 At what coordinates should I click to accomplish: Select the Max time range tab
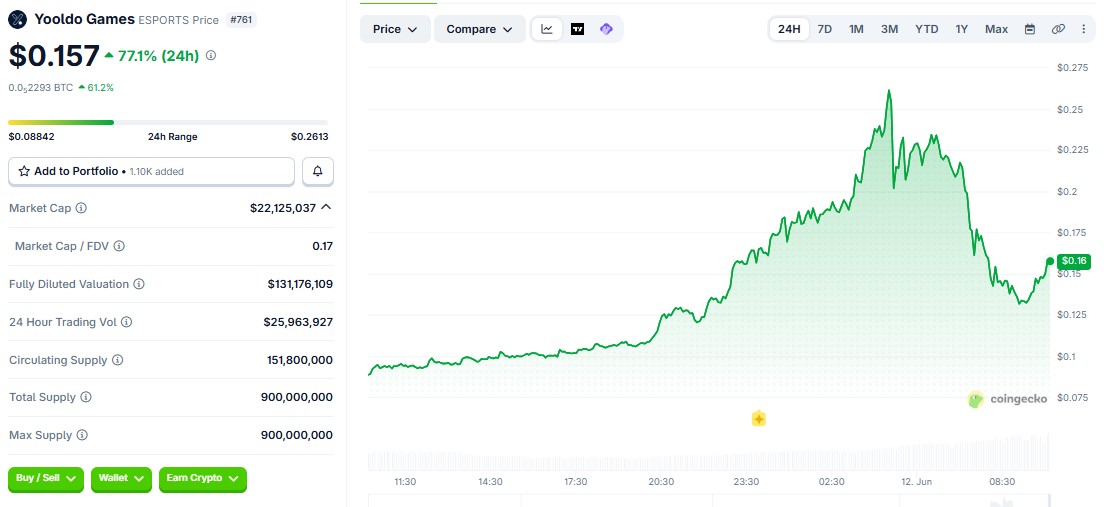click(997, 29)
